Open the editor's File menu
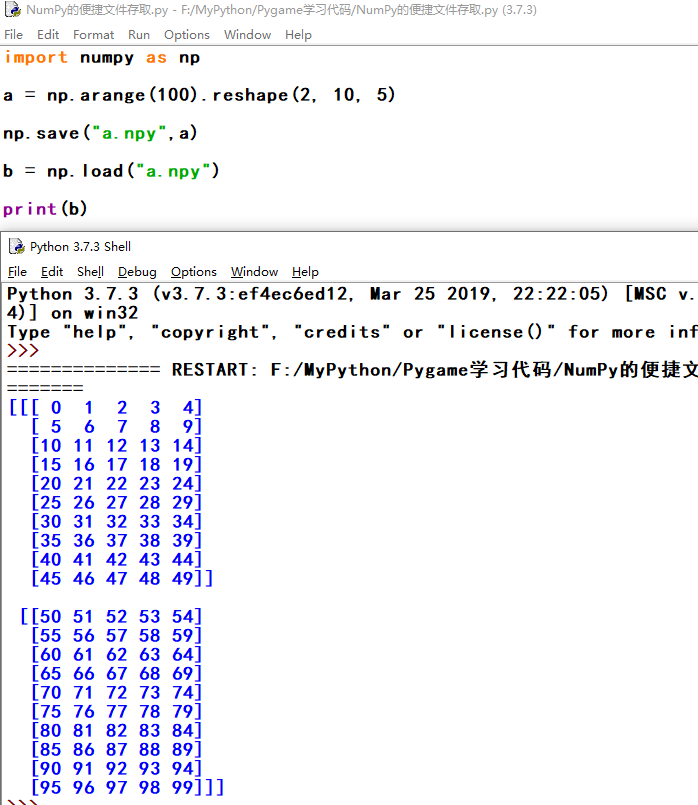 coord(13,34)
